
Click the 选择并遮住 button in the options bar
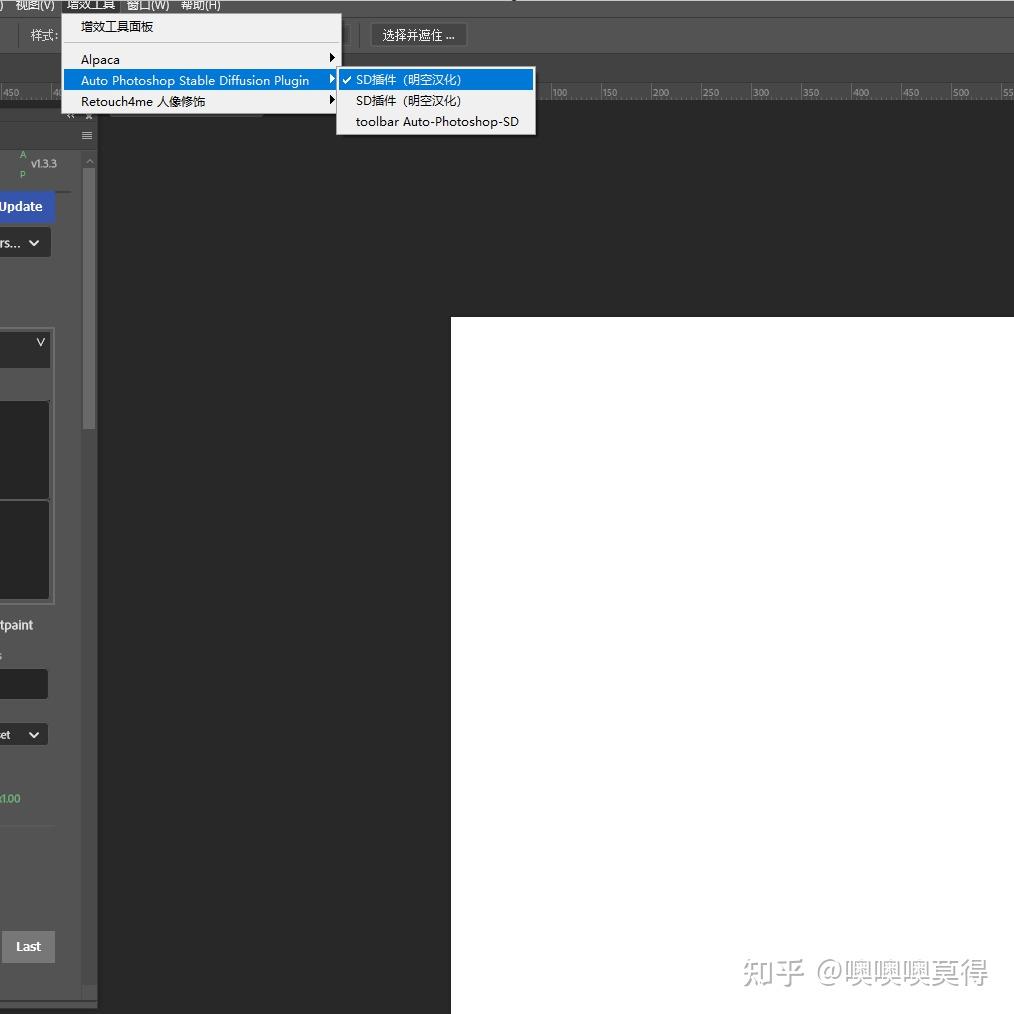[x=418, y=34]
